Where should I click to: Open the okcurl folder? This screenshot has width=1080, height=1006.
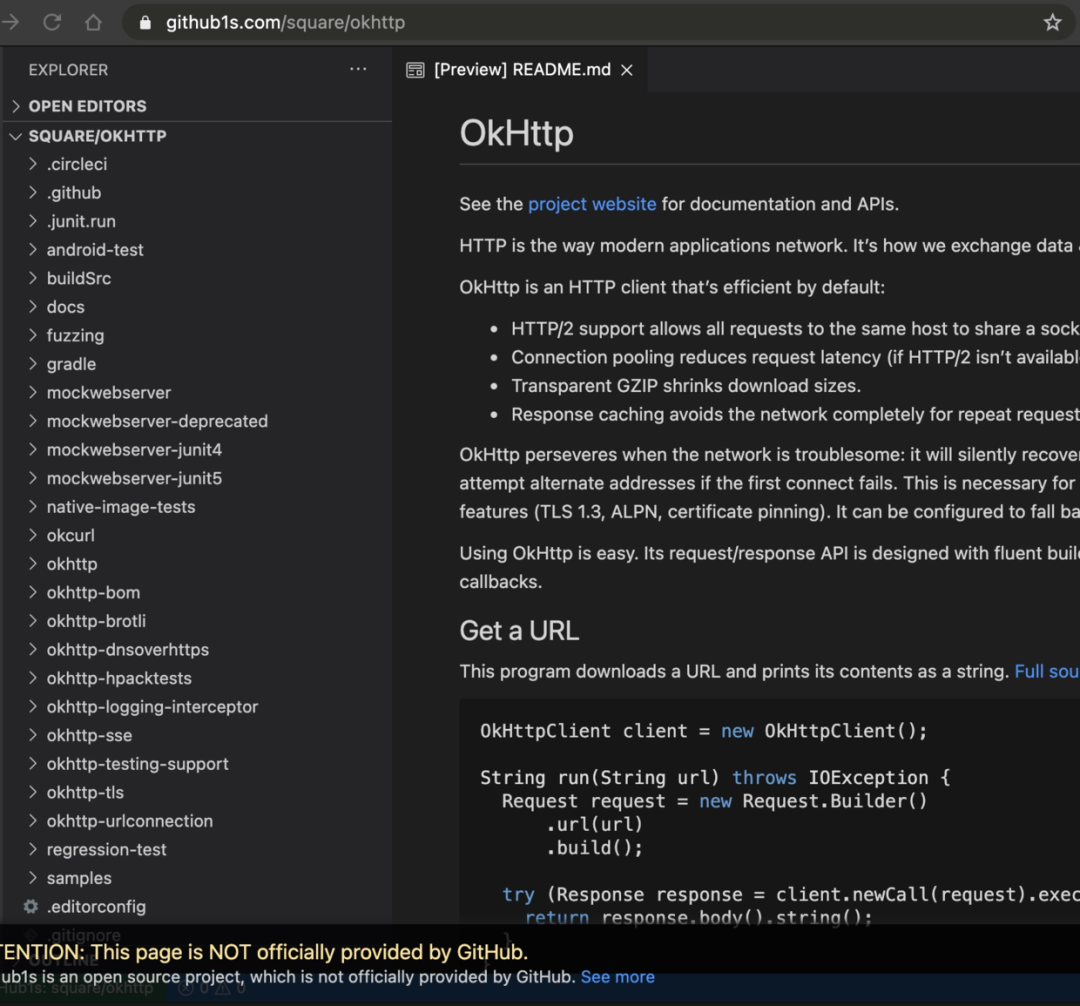(x=196, y=536)
